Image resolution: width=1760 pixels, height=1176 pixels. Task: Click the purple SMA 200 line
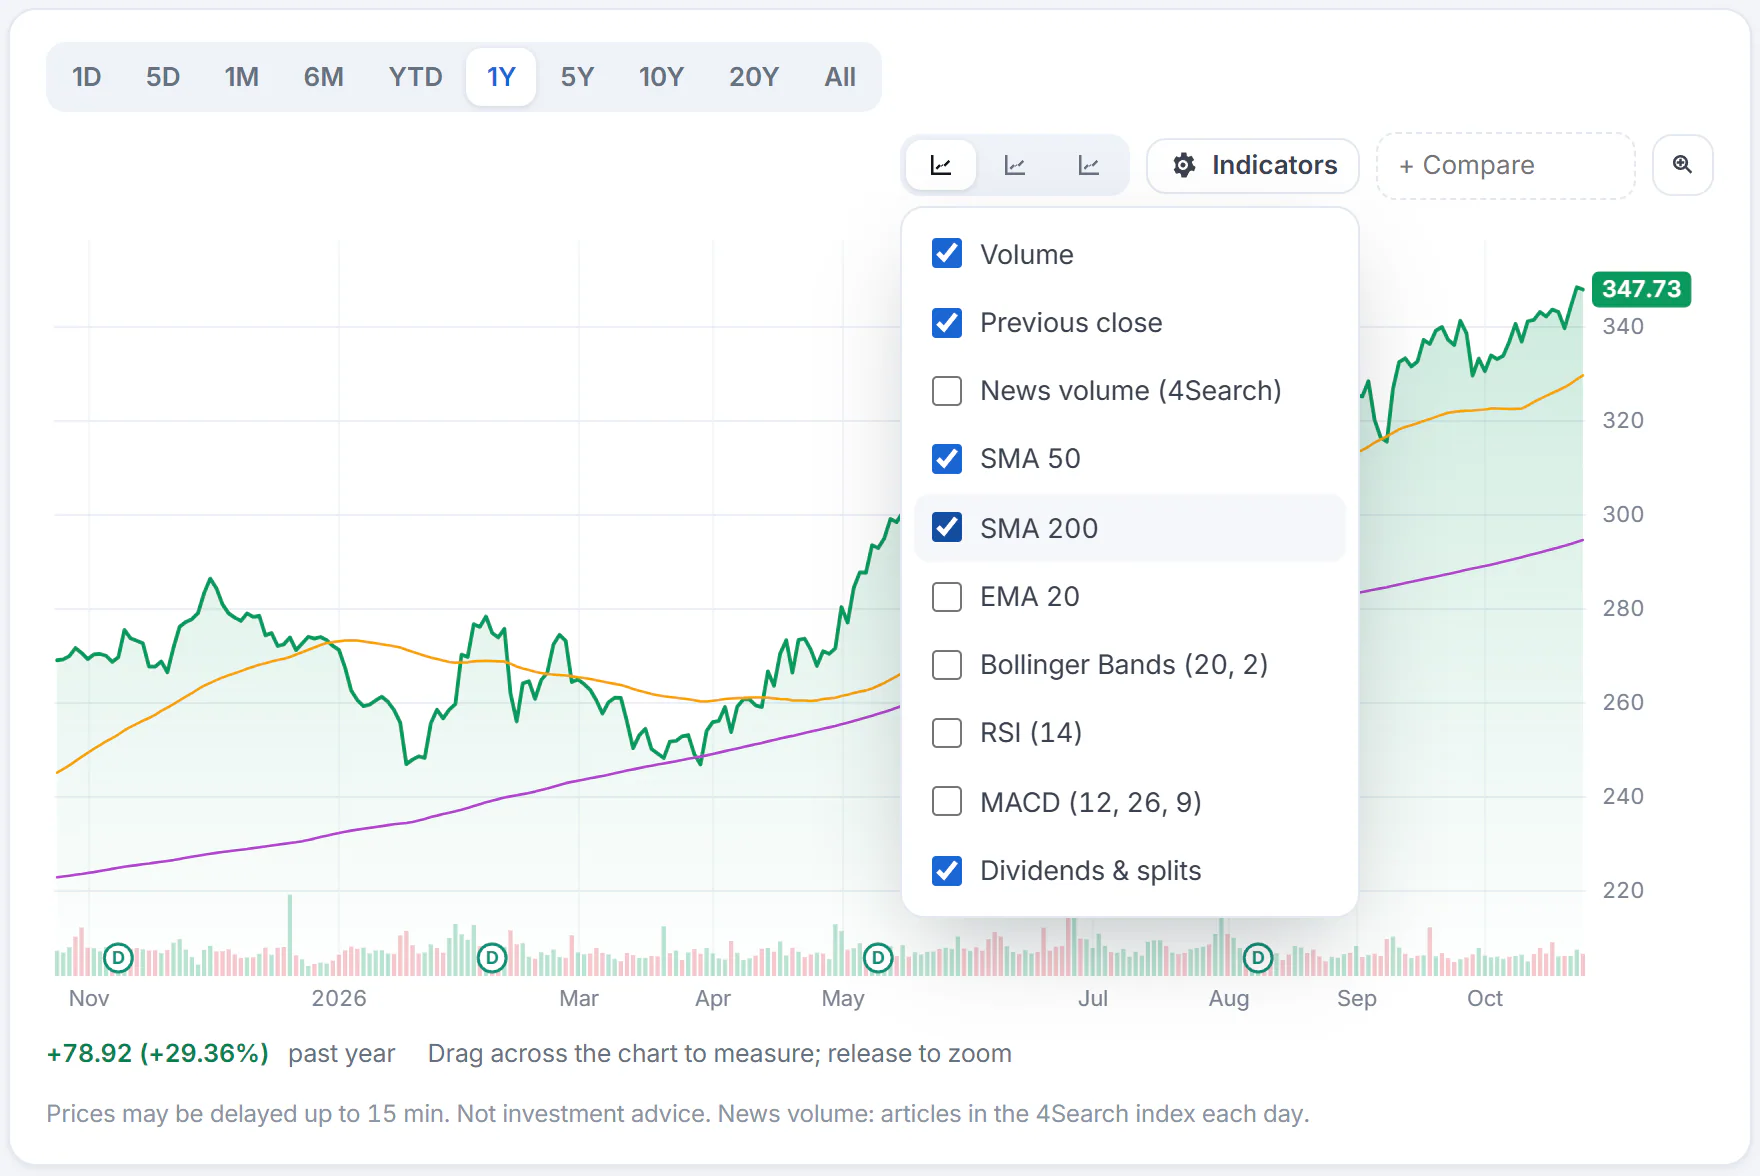click(x=400, y=824)
